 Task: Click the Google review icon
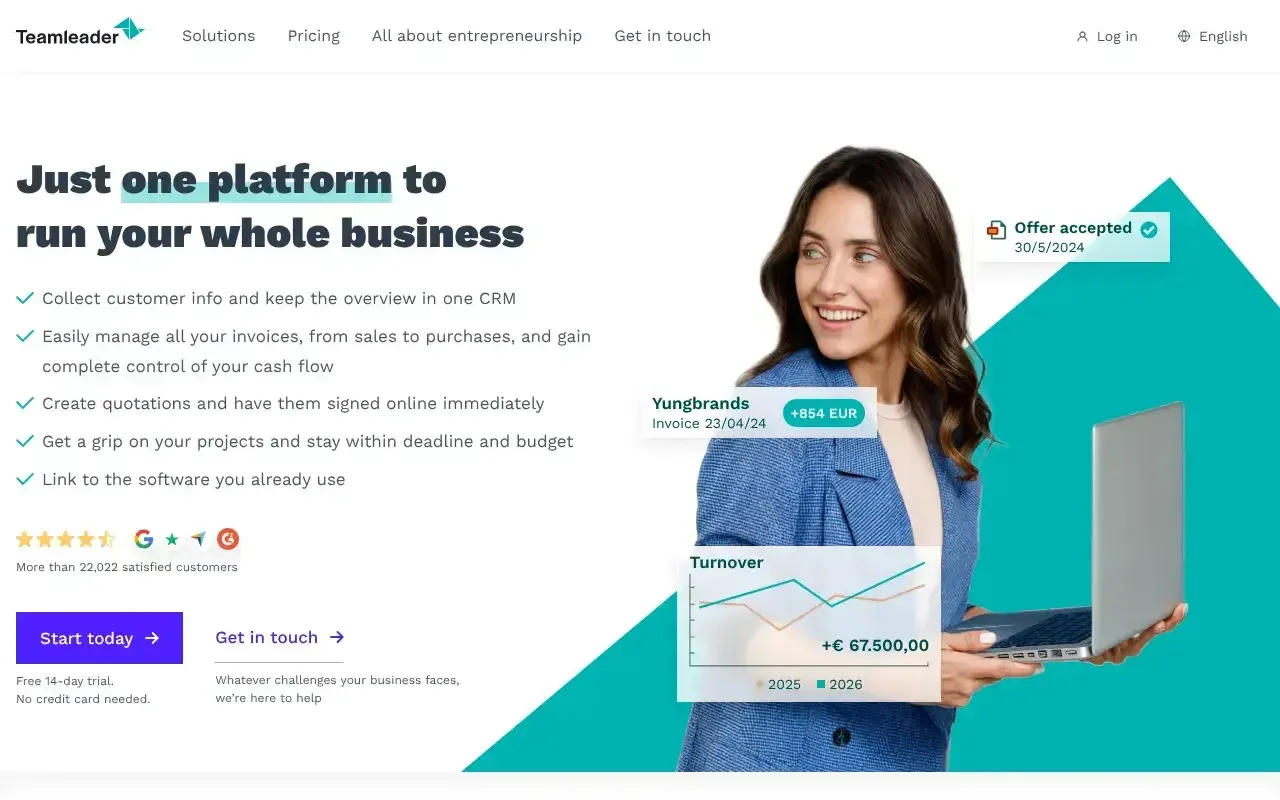pos(144,540)
